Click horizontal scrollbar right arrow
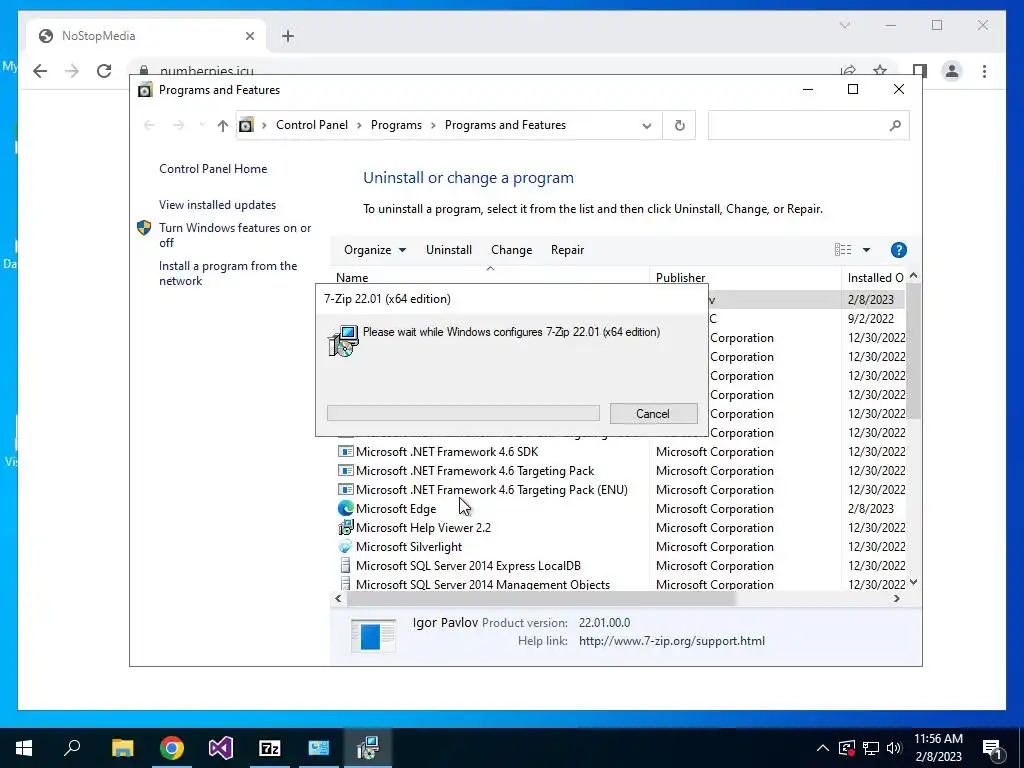 click(x=897, y=598)
